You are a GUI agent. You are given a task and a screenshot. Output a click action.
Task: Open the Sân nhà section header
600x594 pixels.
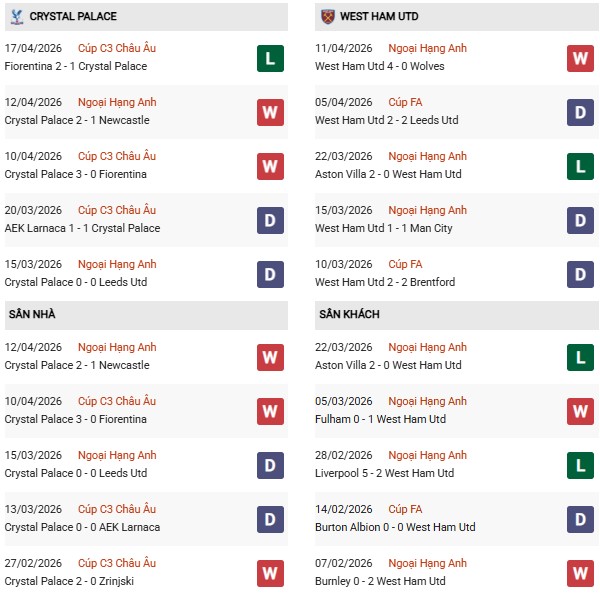tap(31, 314)
